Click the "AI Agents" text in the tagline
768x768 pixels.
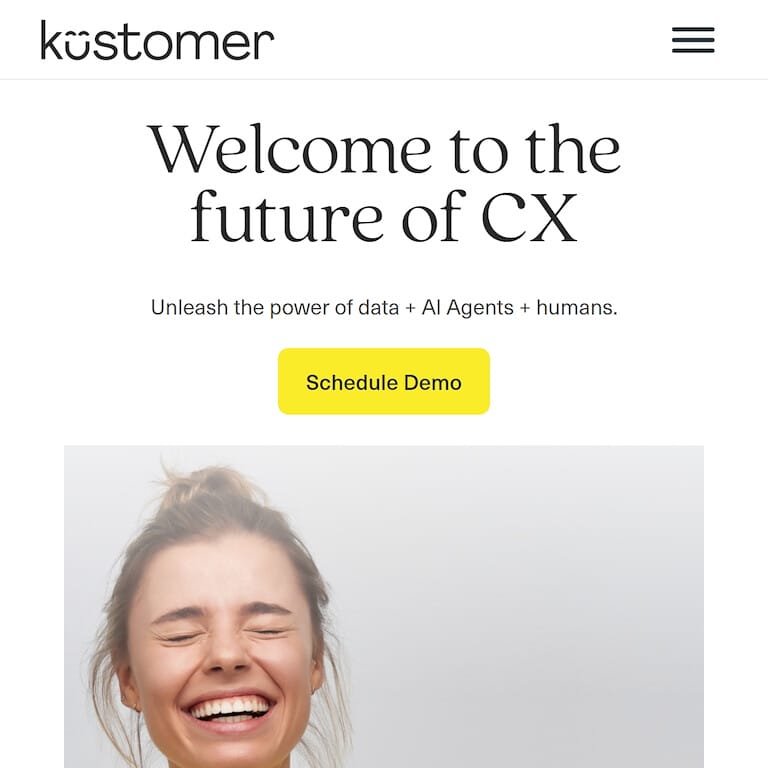click(x=467, y=309)
